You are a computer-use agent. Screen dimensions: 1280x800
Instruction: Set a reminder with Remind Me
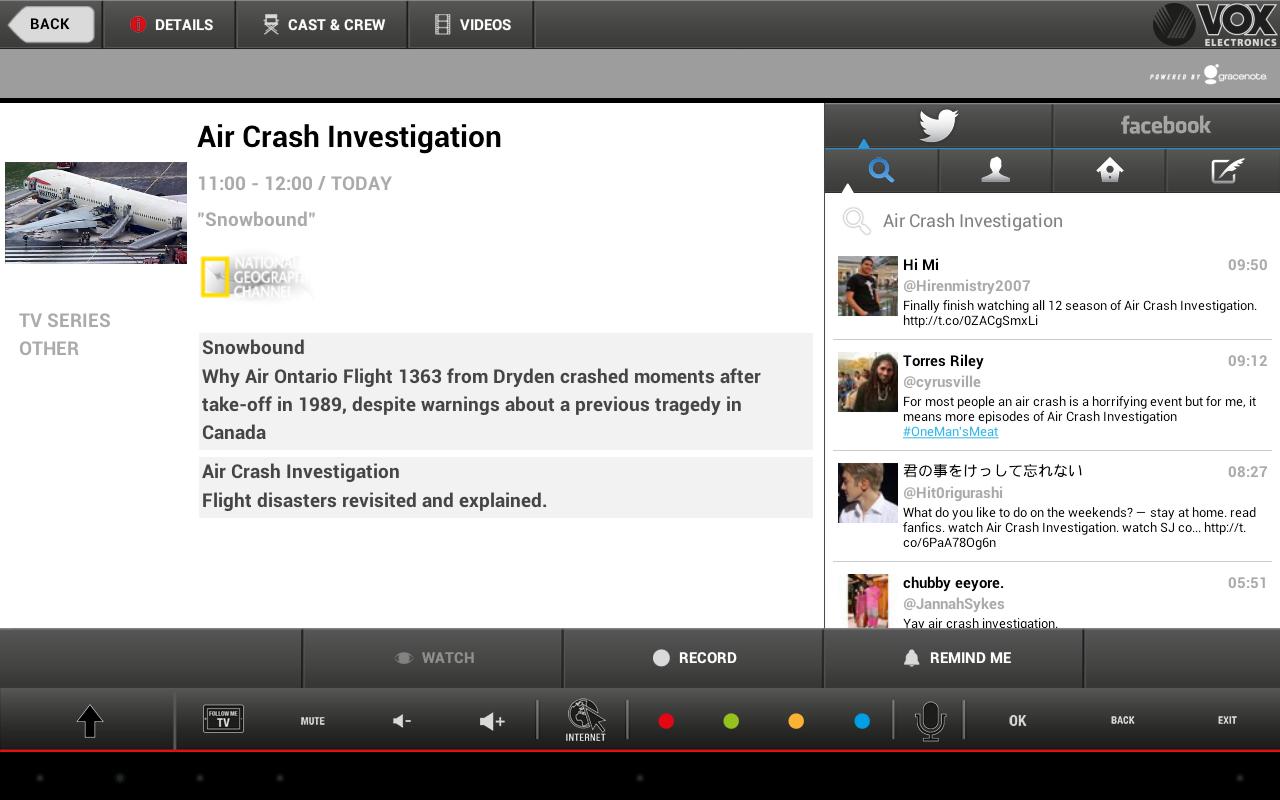coord(955,658)
